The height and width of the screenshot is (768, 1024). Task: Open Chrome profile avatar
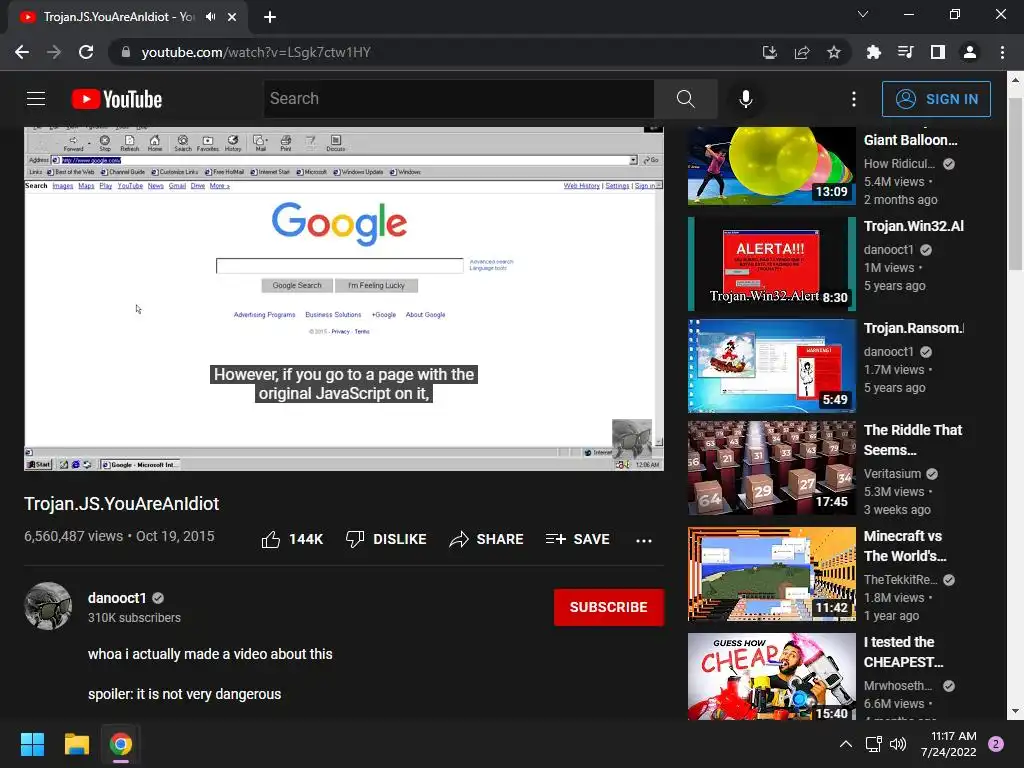(x=970, y=52)
